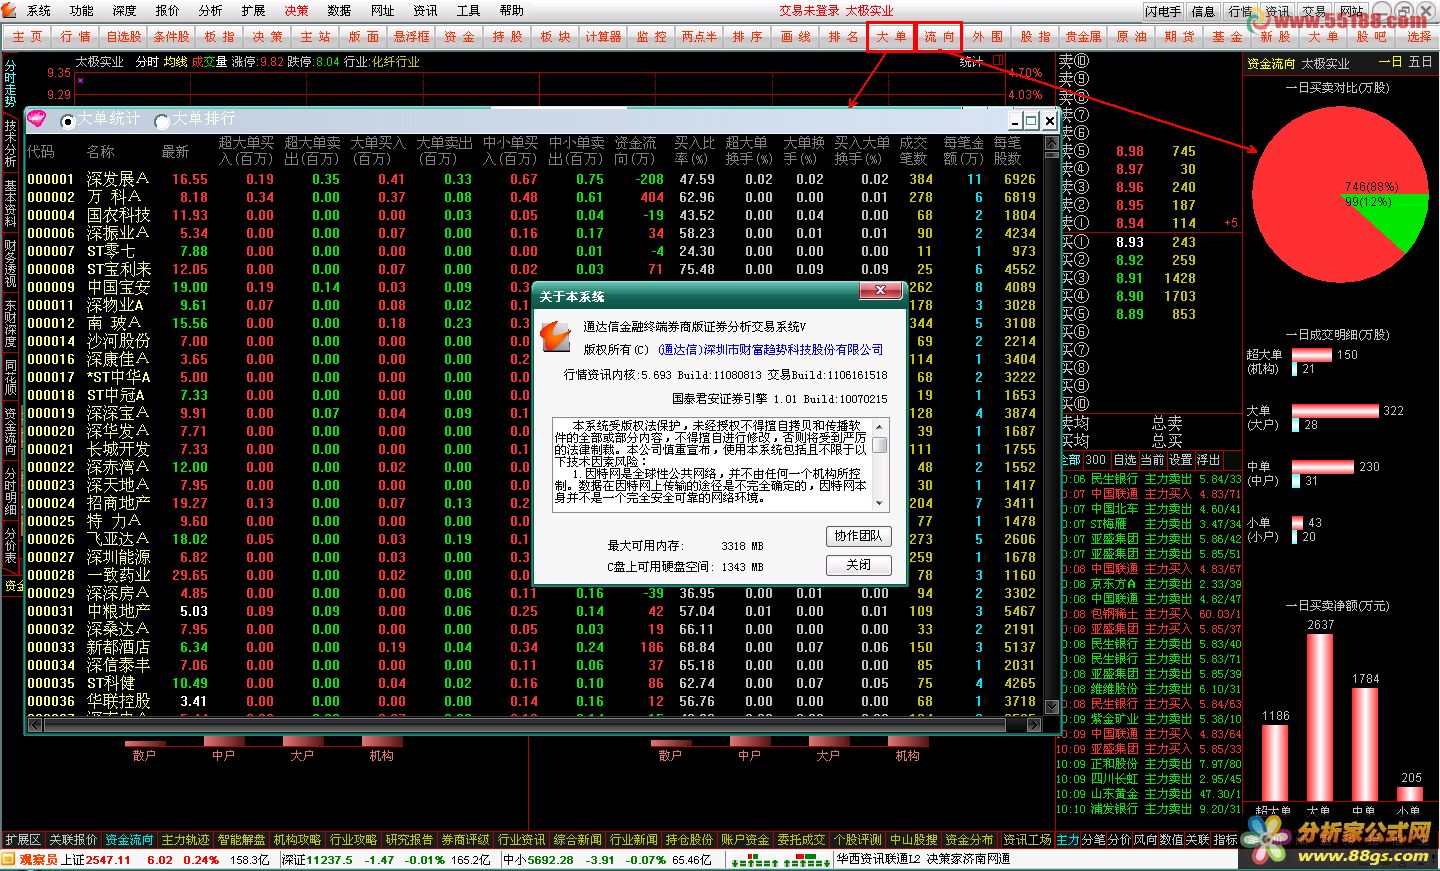Open the 基本资料 side tab

pos(11,204)
